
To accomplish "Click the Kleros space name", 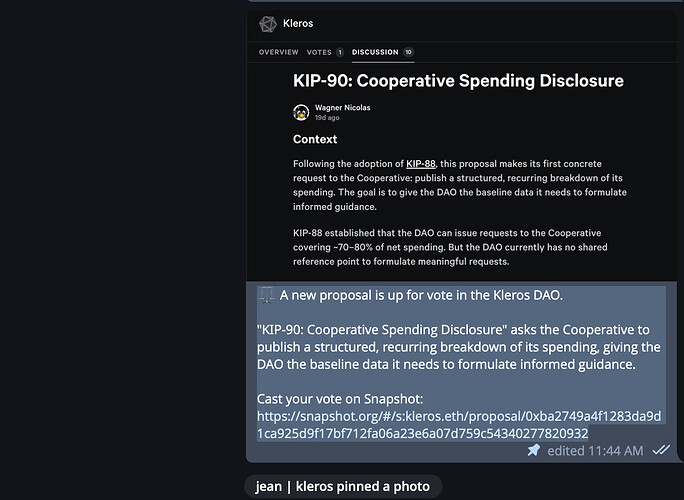I will click(298, 24).
